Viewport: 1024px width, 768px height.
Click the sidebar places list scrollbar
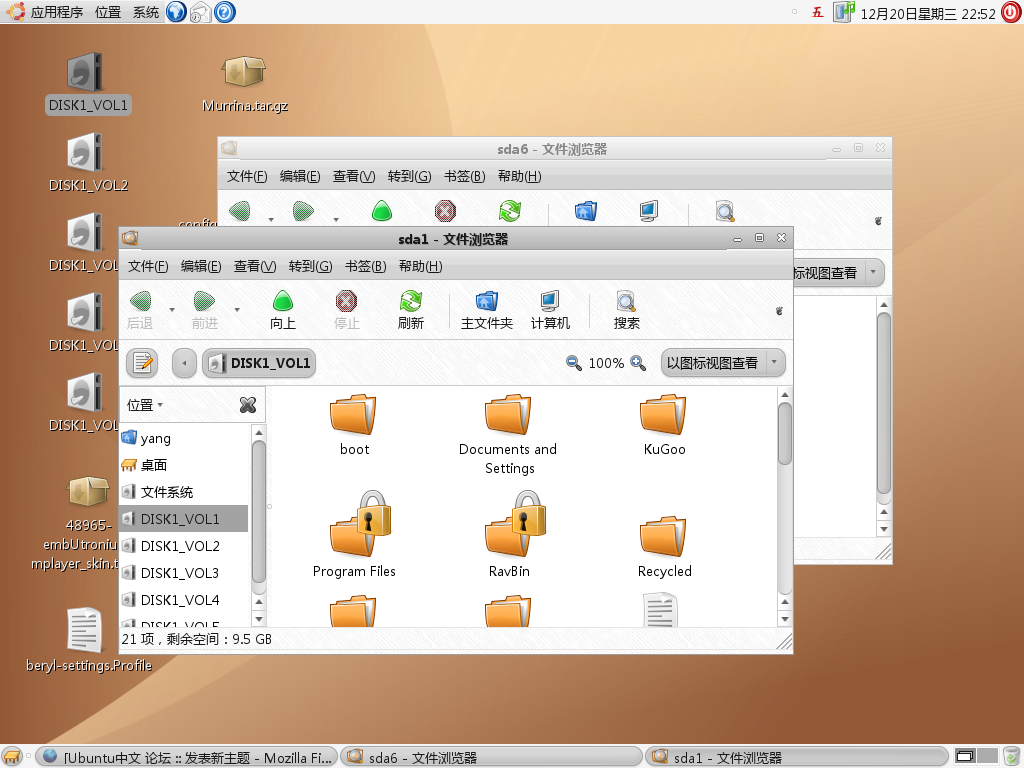click(x=259, y=511)
